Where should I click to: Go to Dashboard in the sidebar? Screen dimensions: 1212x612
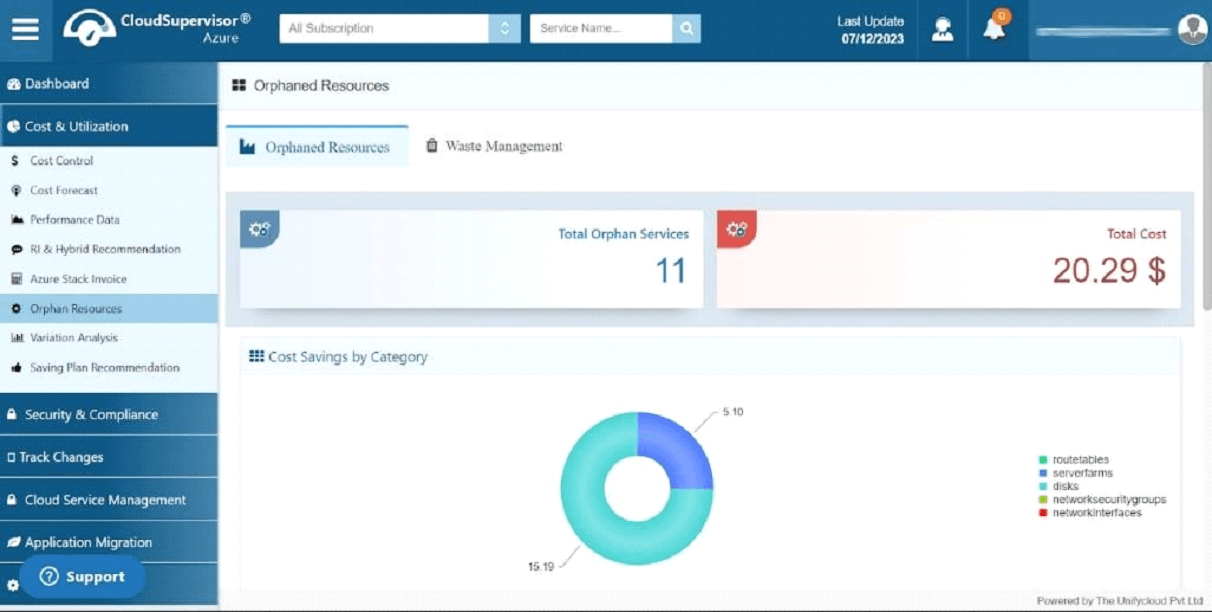click(x=109, y=84)
